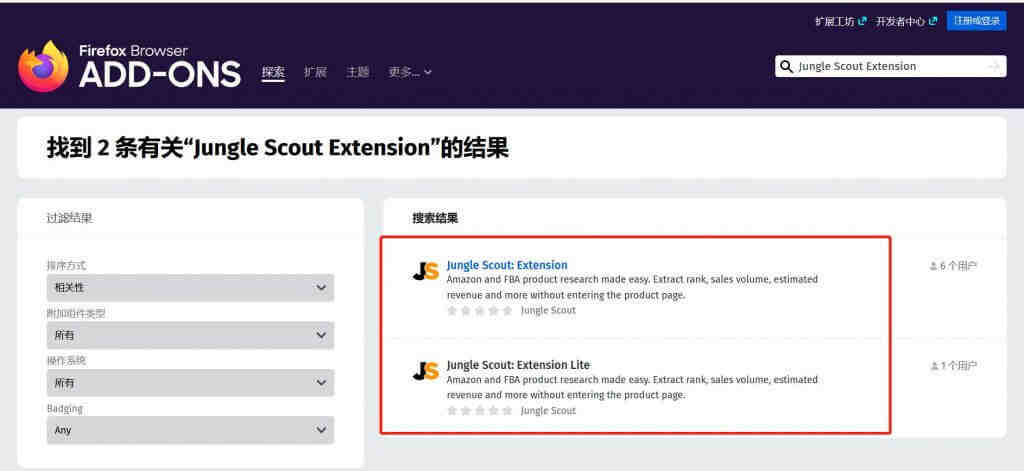Viewport: 1024px width, 471px height.
Task: Click user icon beside 1 个用户
Action: coord(934,366)
